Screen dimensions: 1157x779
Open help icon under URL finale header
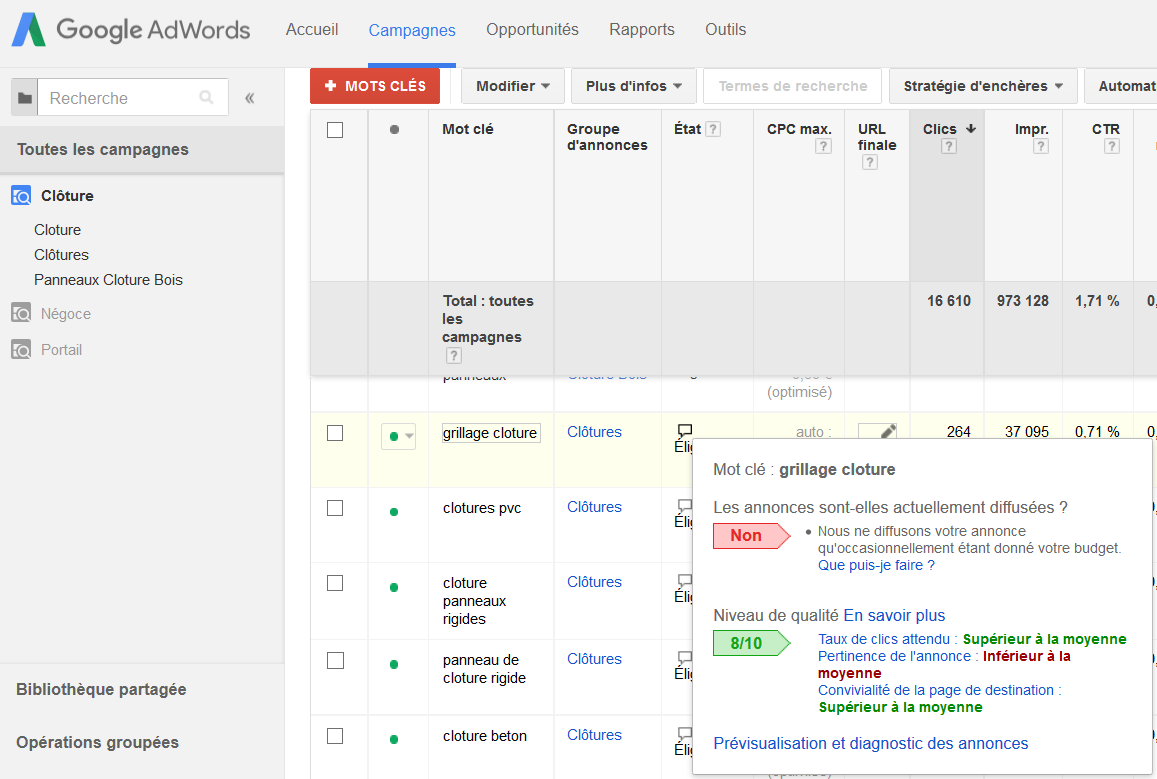(870, 162)
